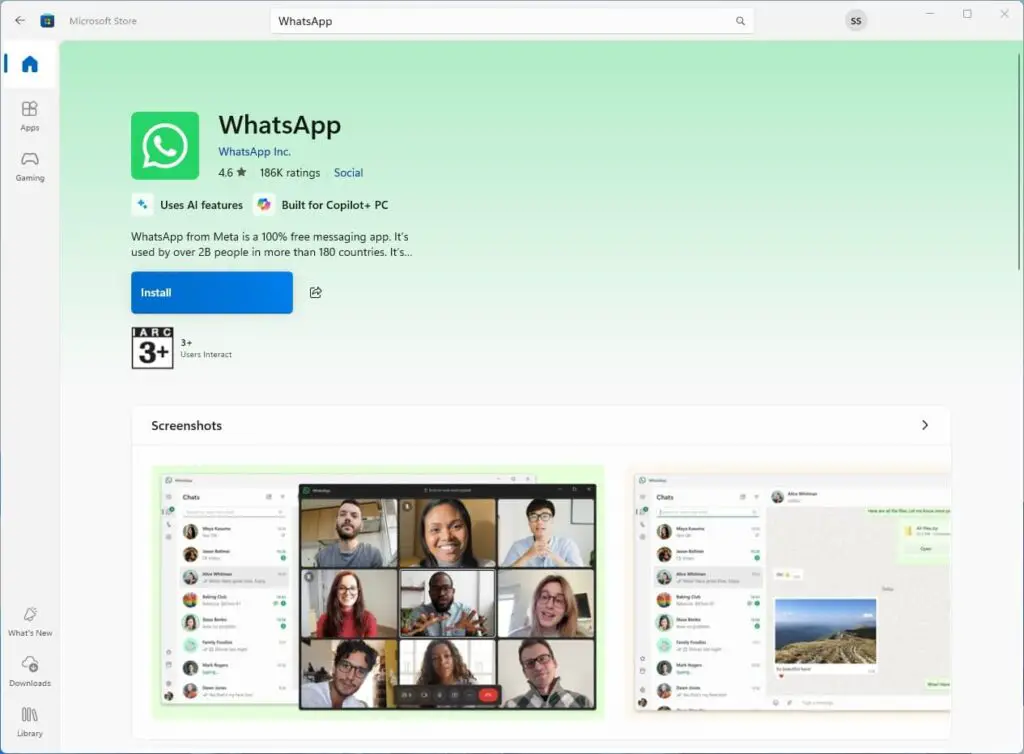The image size is (1024, 754).
Task: Click the search magnifier icon
Action: (x=740, y=20)
